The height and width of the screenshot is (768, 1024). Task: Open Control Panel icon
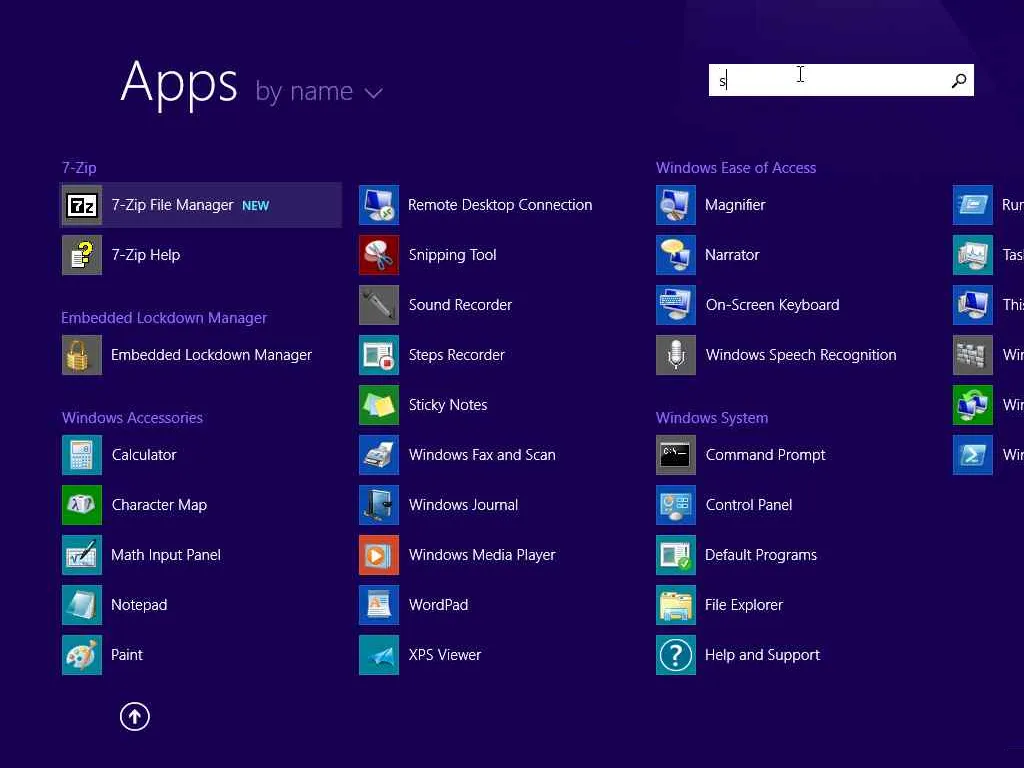[x=676, y=505]
